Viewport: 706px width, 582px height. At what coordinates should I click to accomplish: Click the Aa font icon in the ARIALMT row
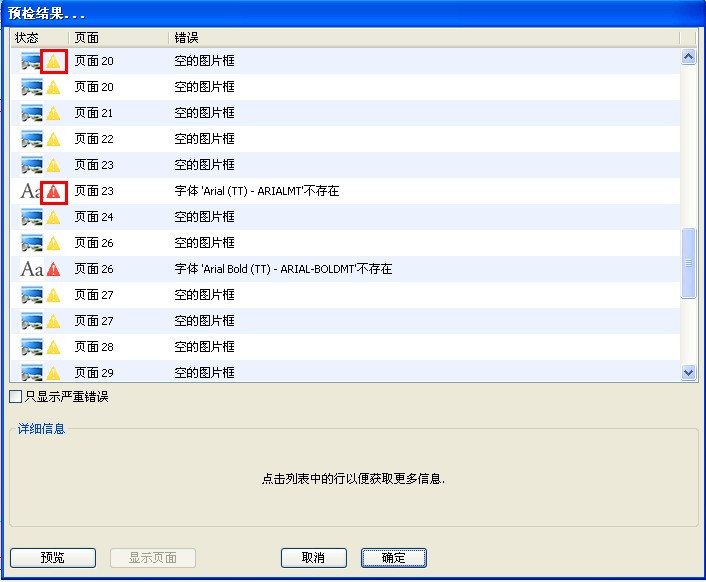31,191
